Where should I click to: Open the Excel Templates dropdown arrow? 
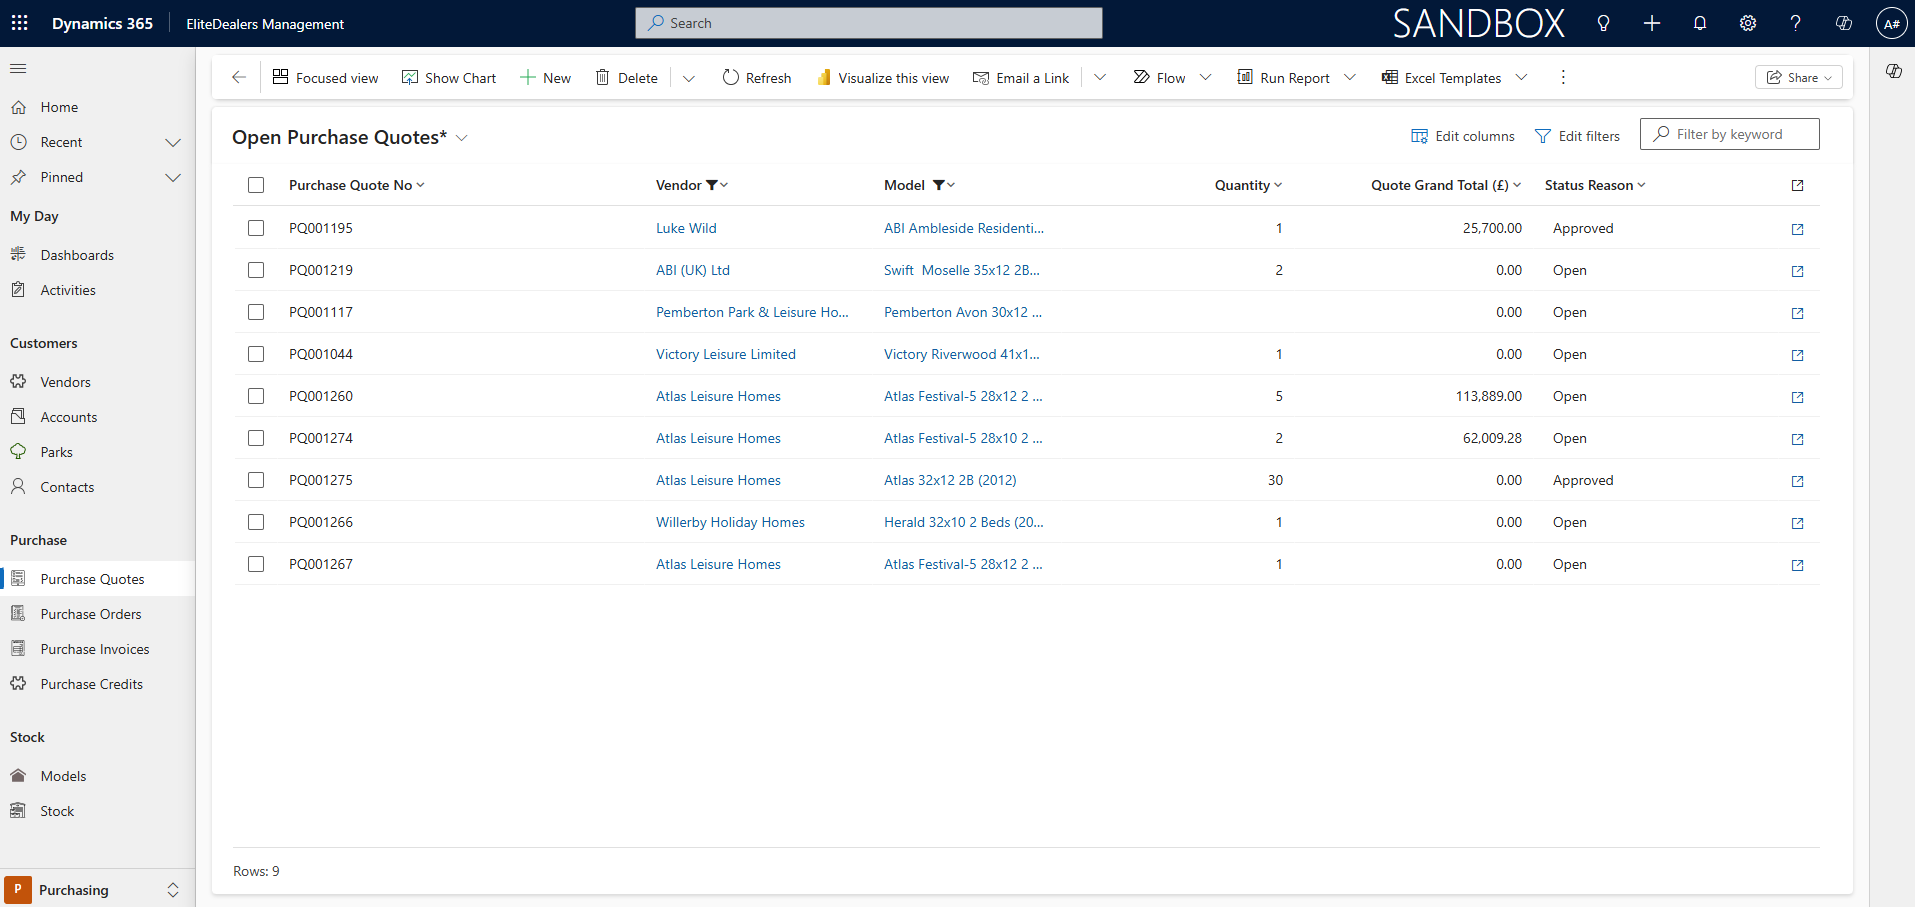click(x=1521, y=77)
